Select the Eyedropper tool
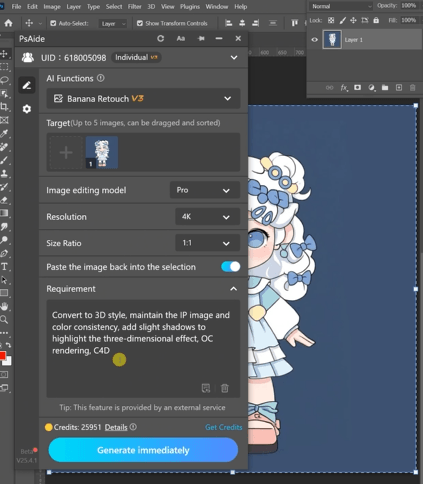 pyautogui.click(x=4, y=134)
